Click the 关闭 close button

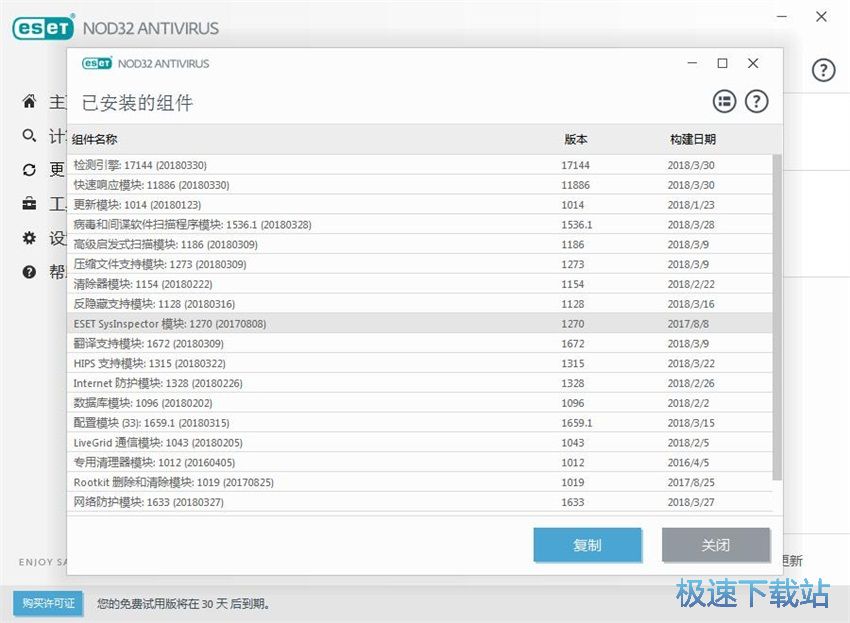pyautogui.click(x=716, y=545)
